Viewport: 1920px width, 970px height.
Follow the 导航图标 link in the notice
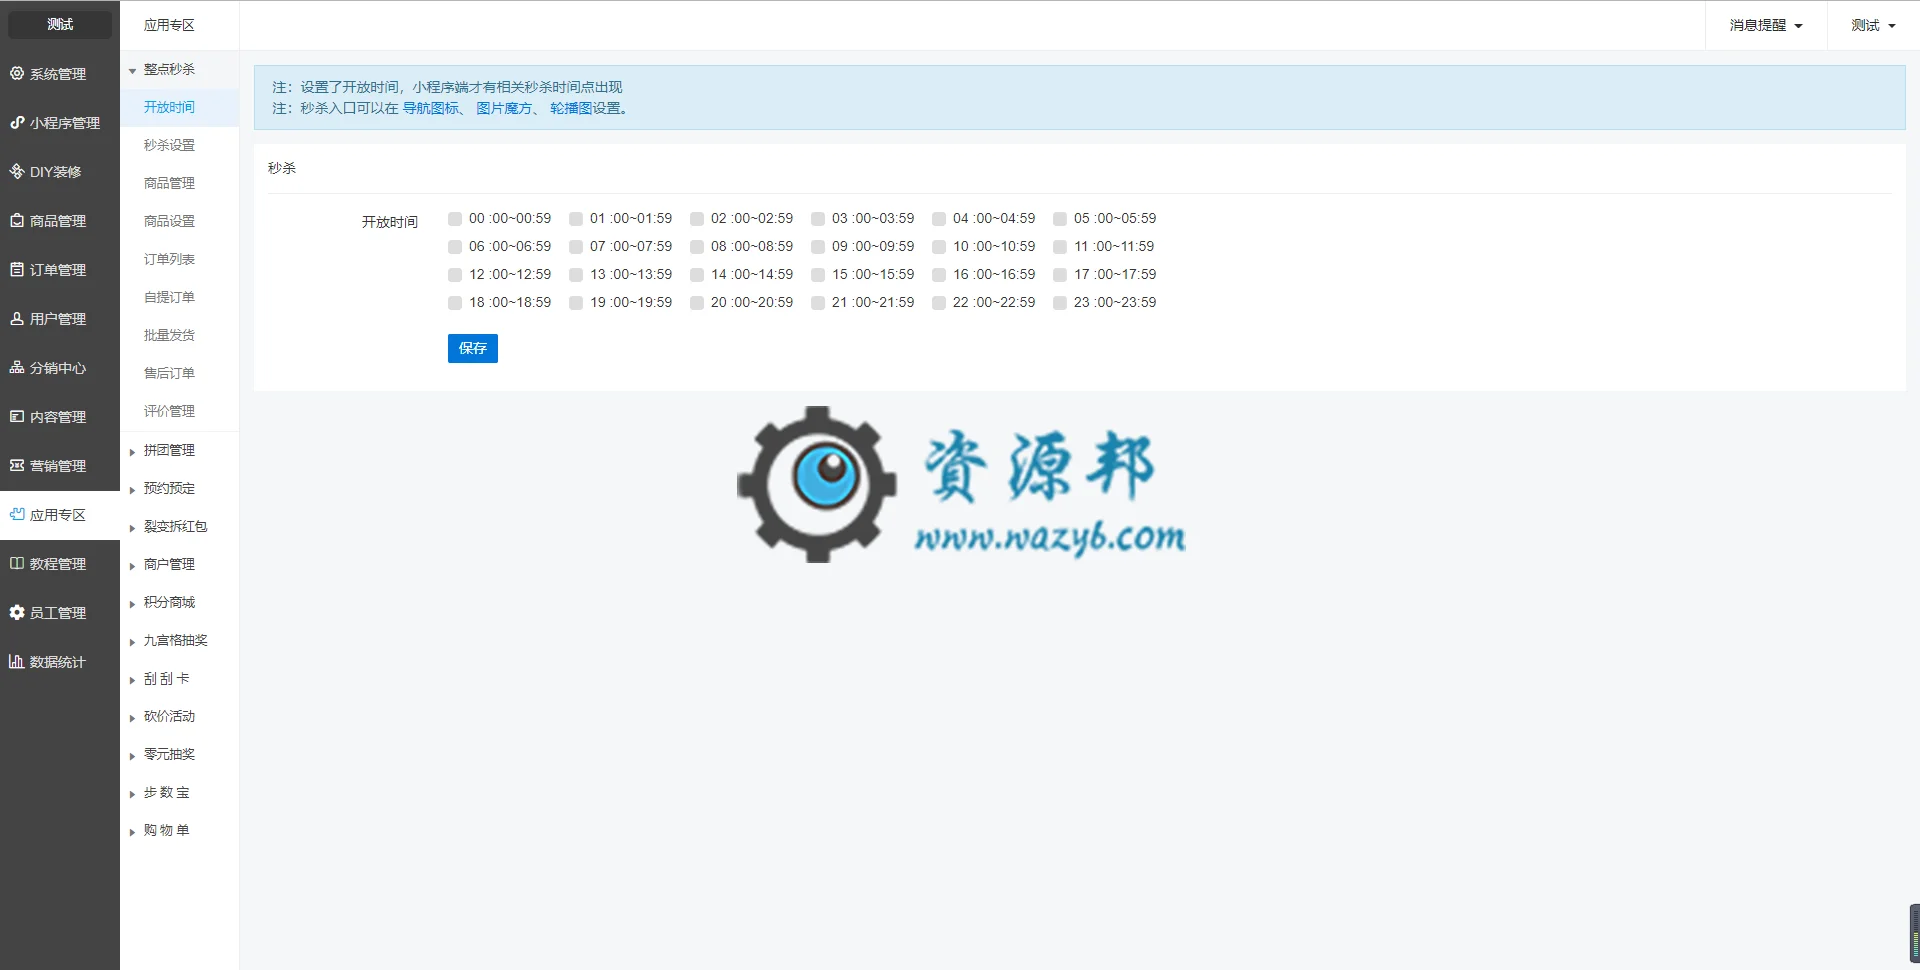[x=430, y=108]
